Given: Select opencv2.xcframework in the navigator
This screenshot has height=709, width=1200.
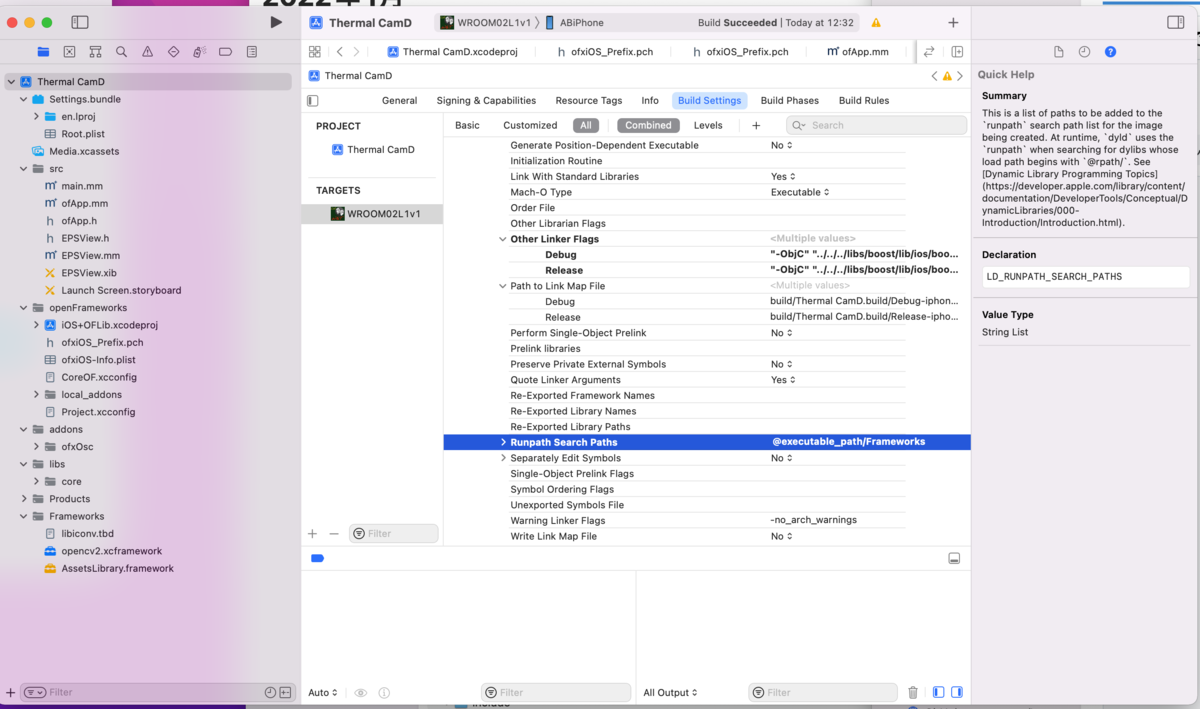Looking at the screenshot, I should tap(111, 551).
